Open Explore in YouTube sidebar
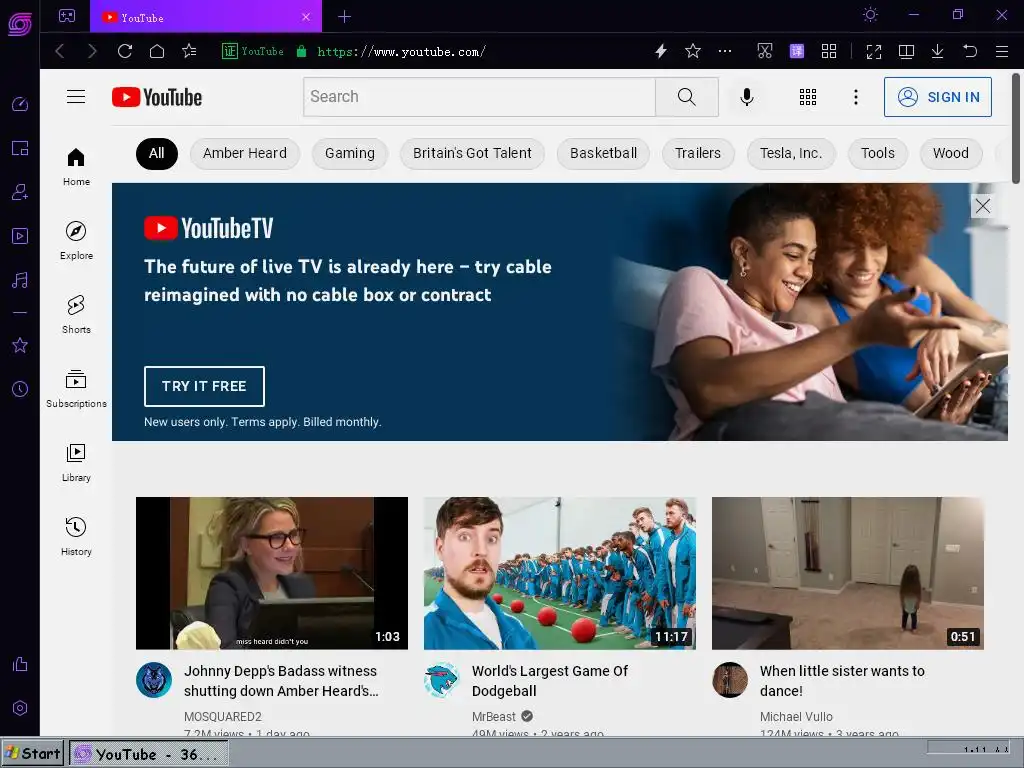 tap(76, 240)
